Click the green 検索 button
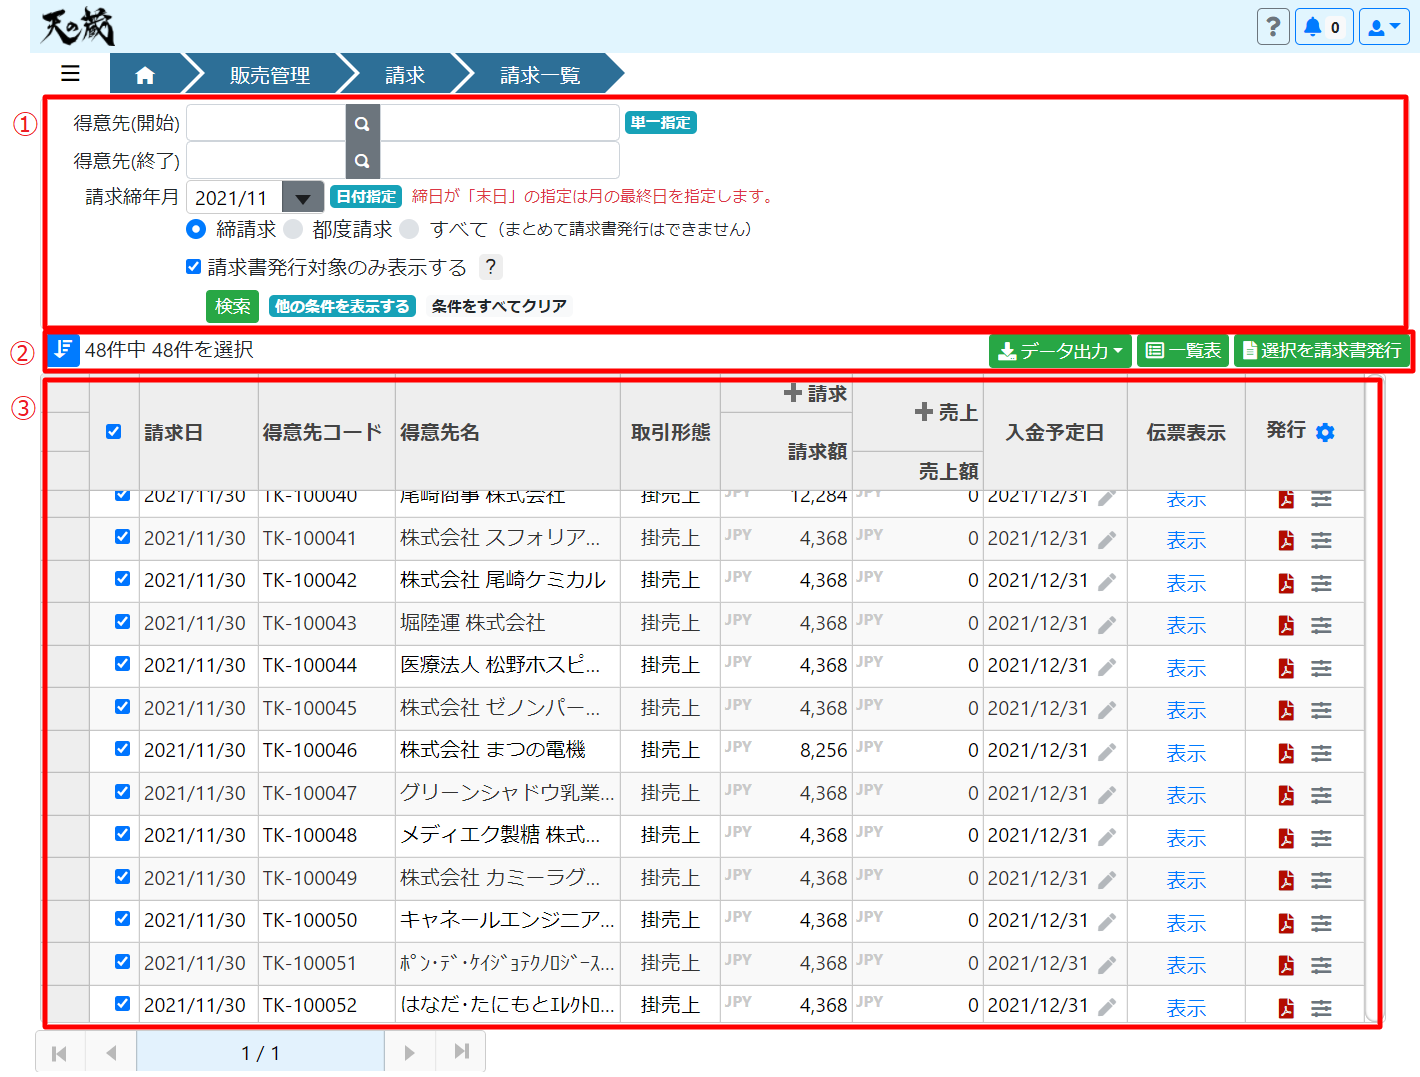The image size is (1420, 1077). click(233, 306)
